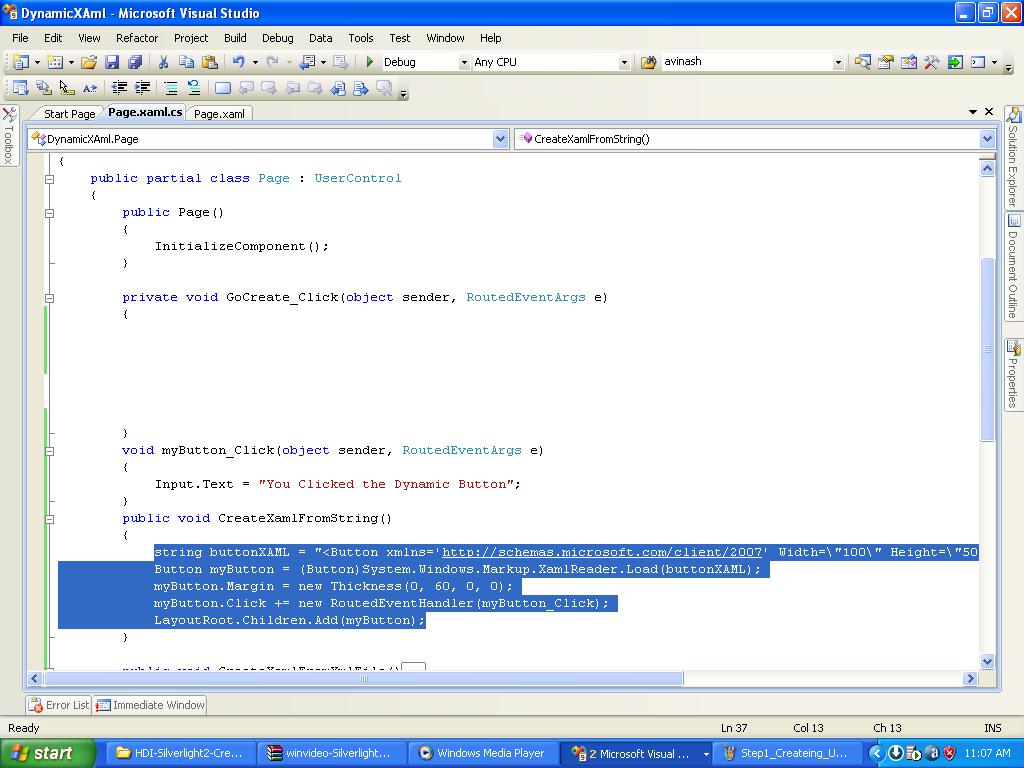Open the Error List tab
The width and height of the screenshot is (1024, 768).
point(59,705)
